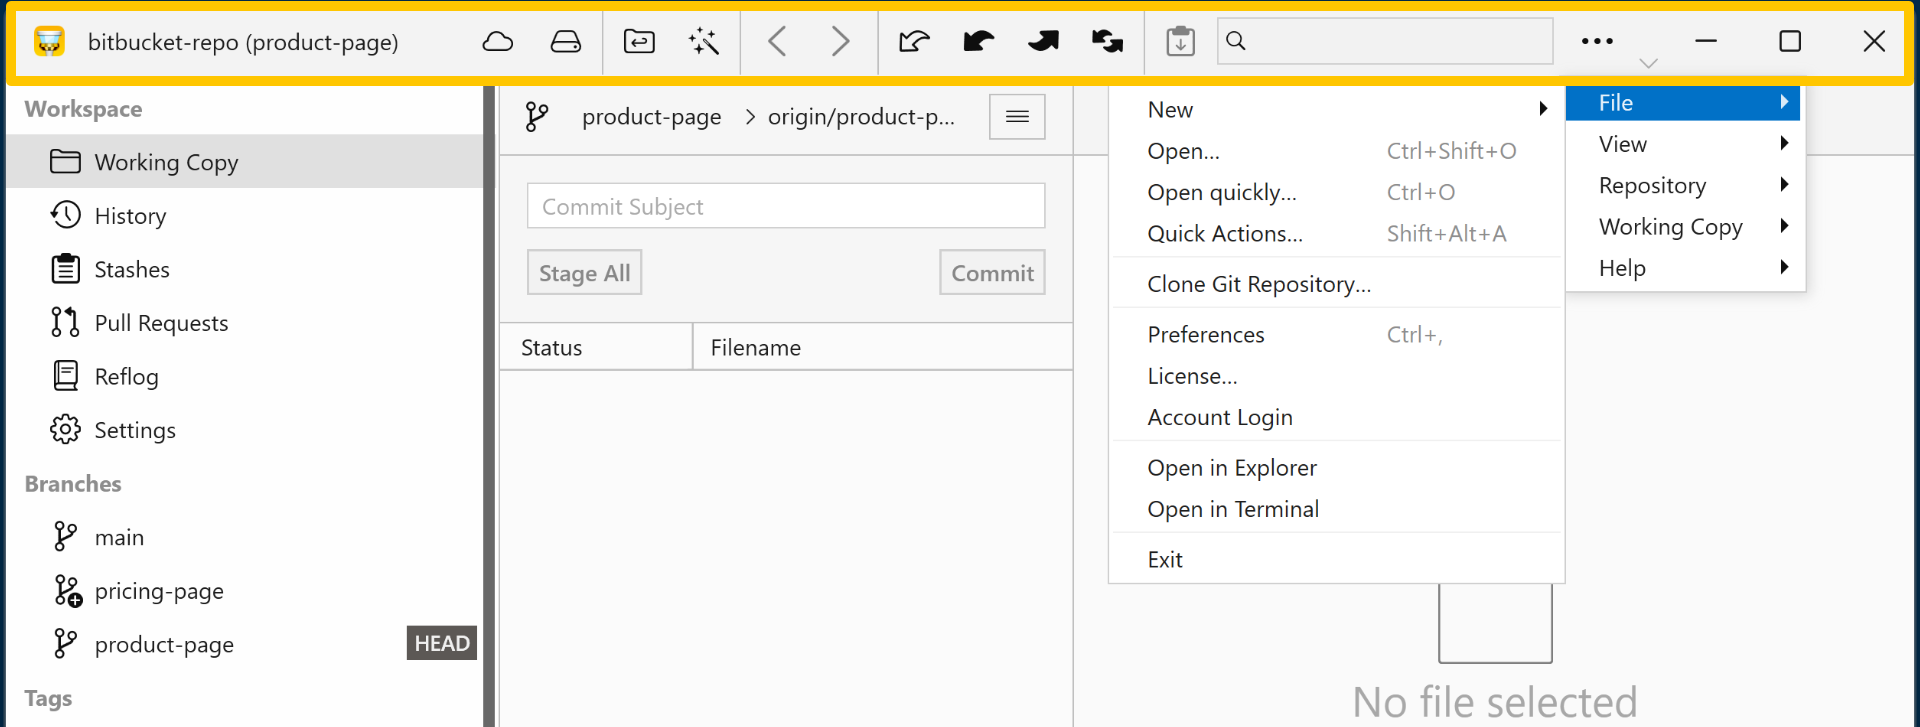Select the pricing-page branch
The height and width of the screenshot is (727, 1920).
[159, 592]
